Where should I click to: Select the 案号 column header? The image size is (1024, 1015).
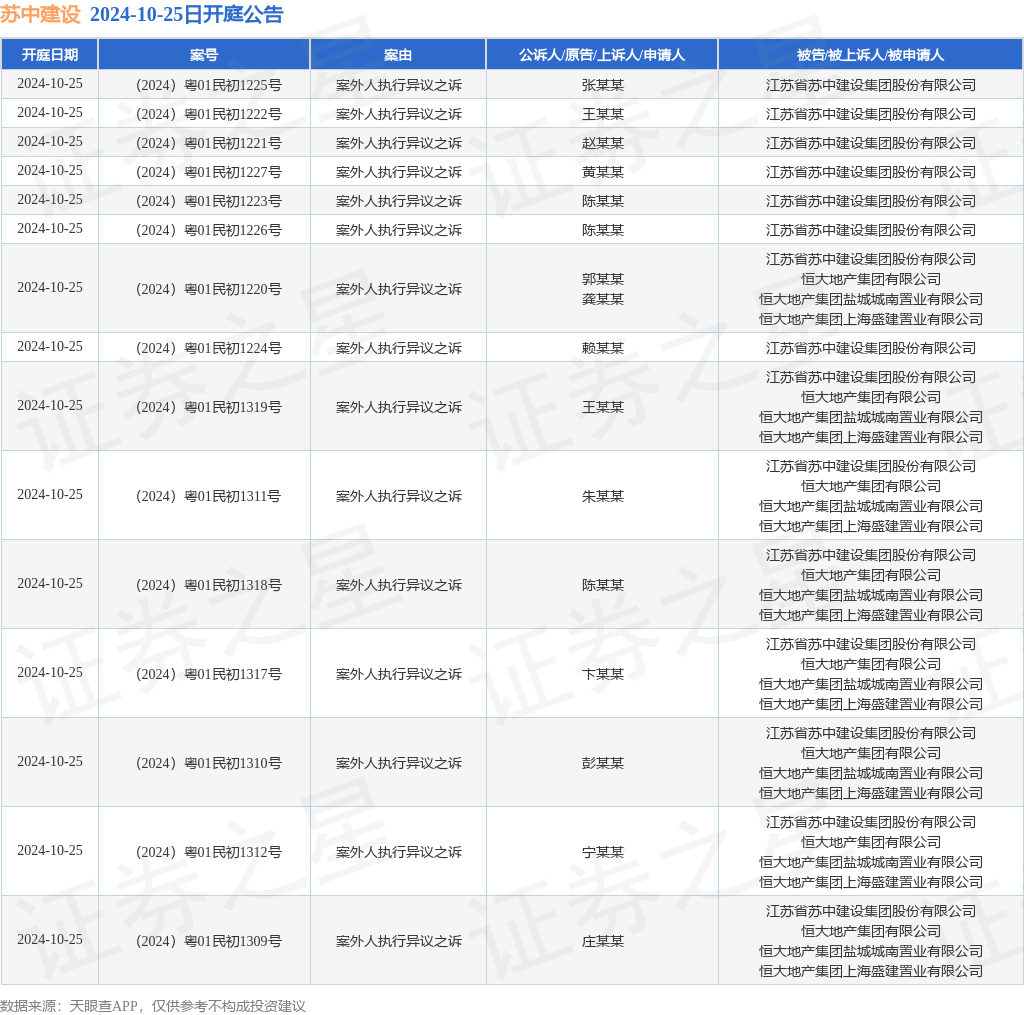204,55
